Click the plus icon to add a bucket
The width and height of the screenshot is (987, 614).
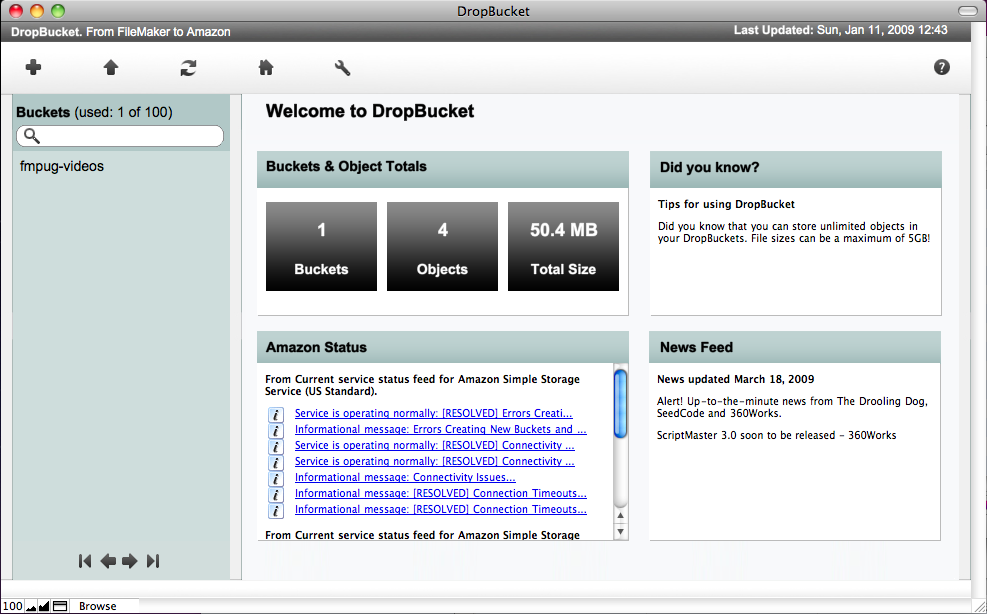tap(33, 67)
